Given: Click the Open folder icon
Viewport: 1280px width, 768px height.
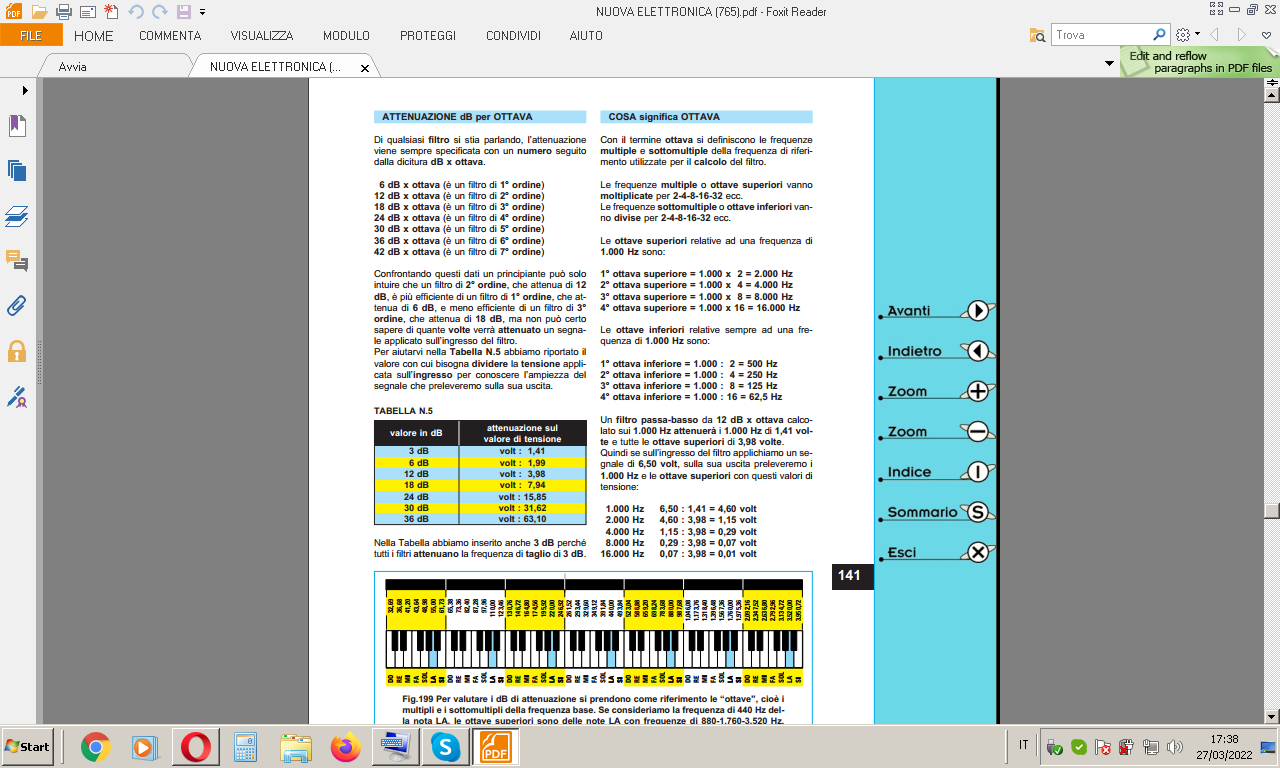Looking at the screenshot, I should coord(40,12).
